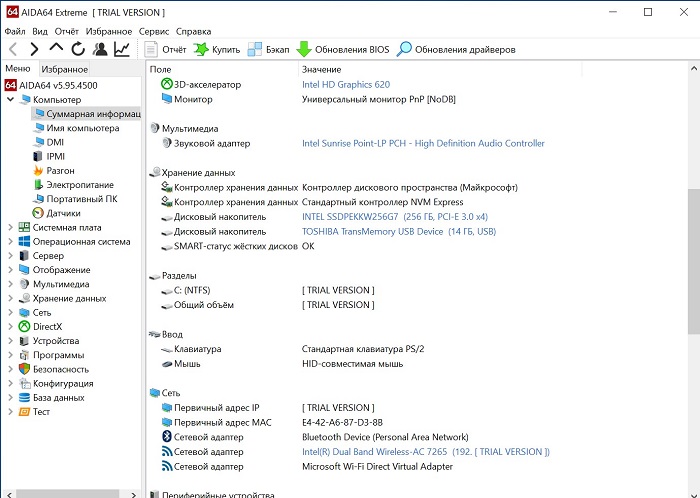Expand the Отображение tree node

click(10, 270)
